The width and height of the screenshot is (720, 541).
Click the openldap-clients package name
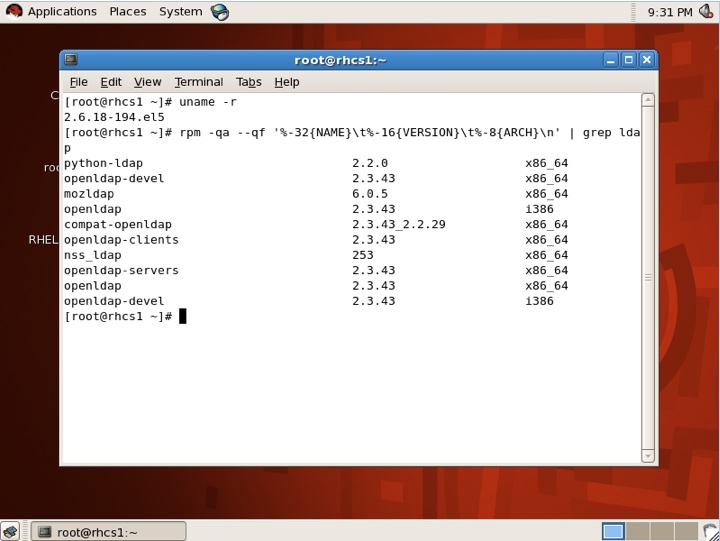pos(121,240)
